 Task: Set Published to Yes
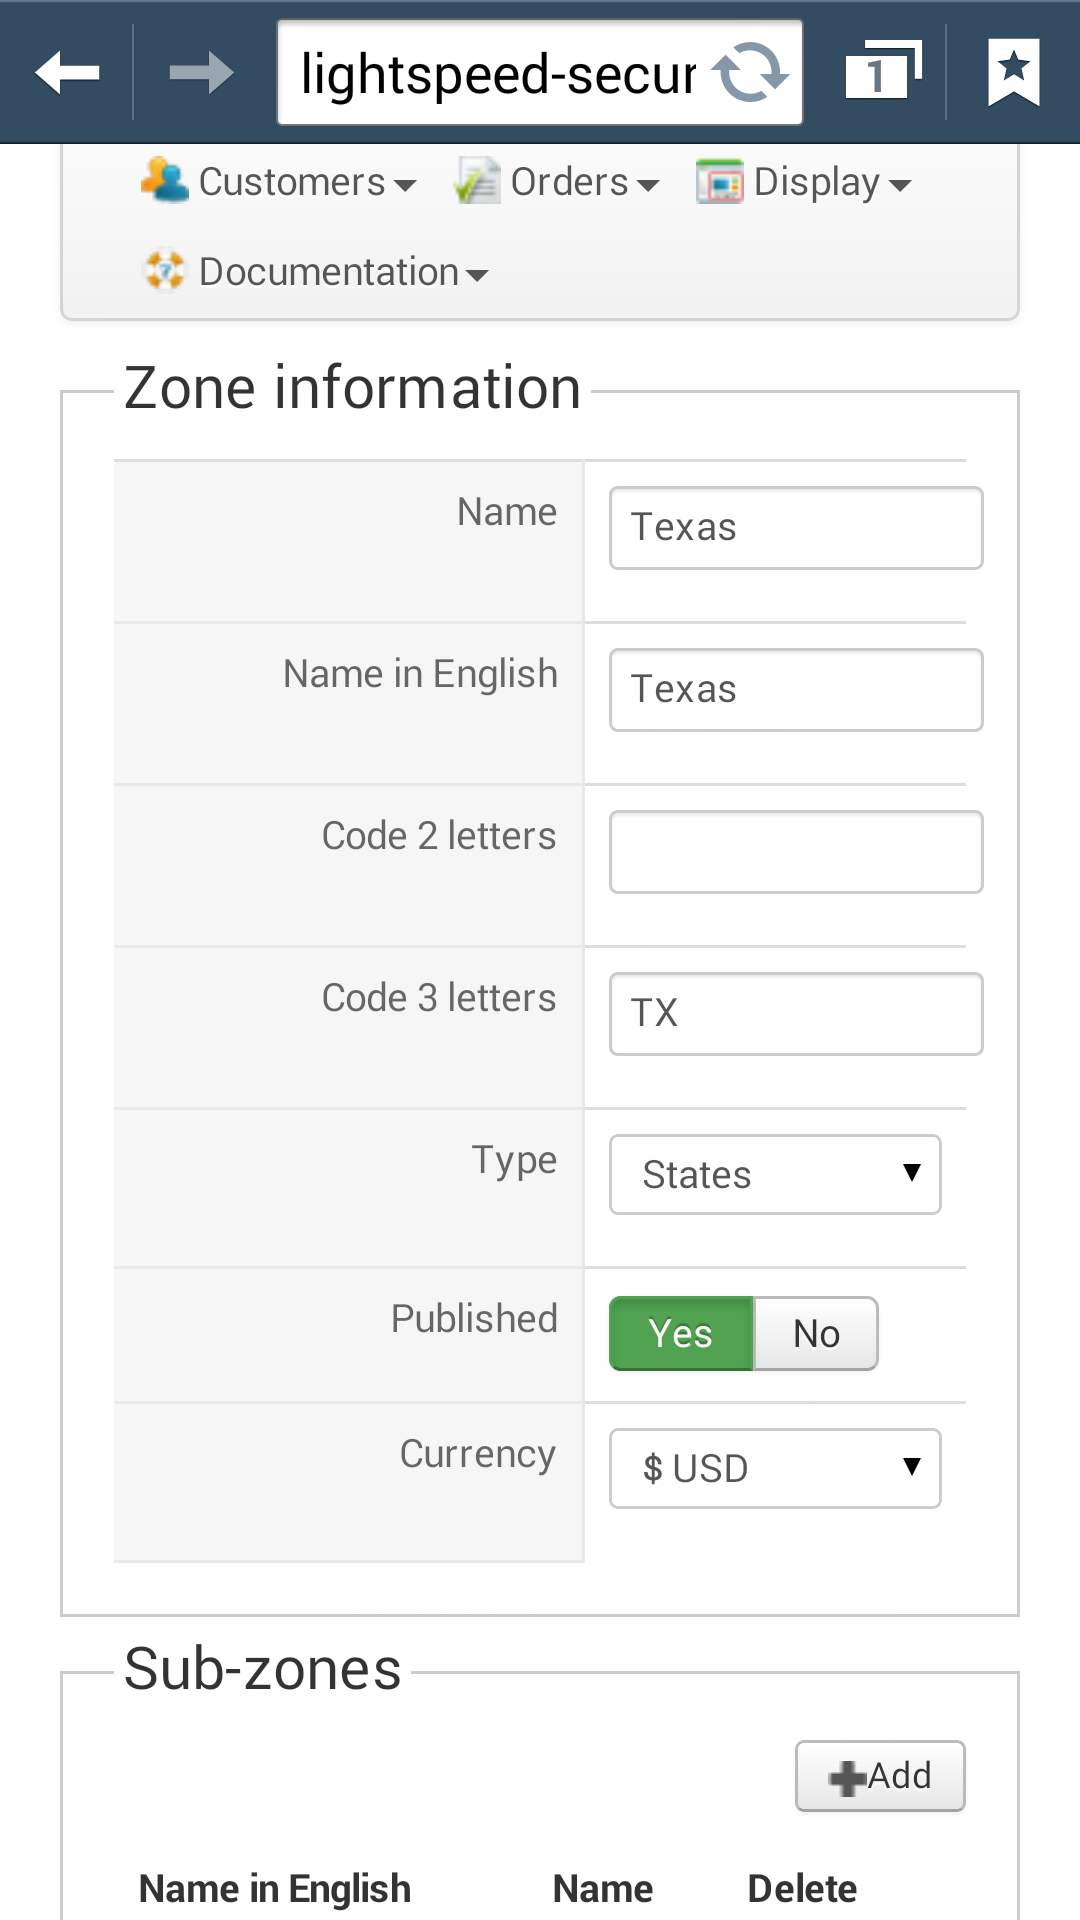point(681,1333)
